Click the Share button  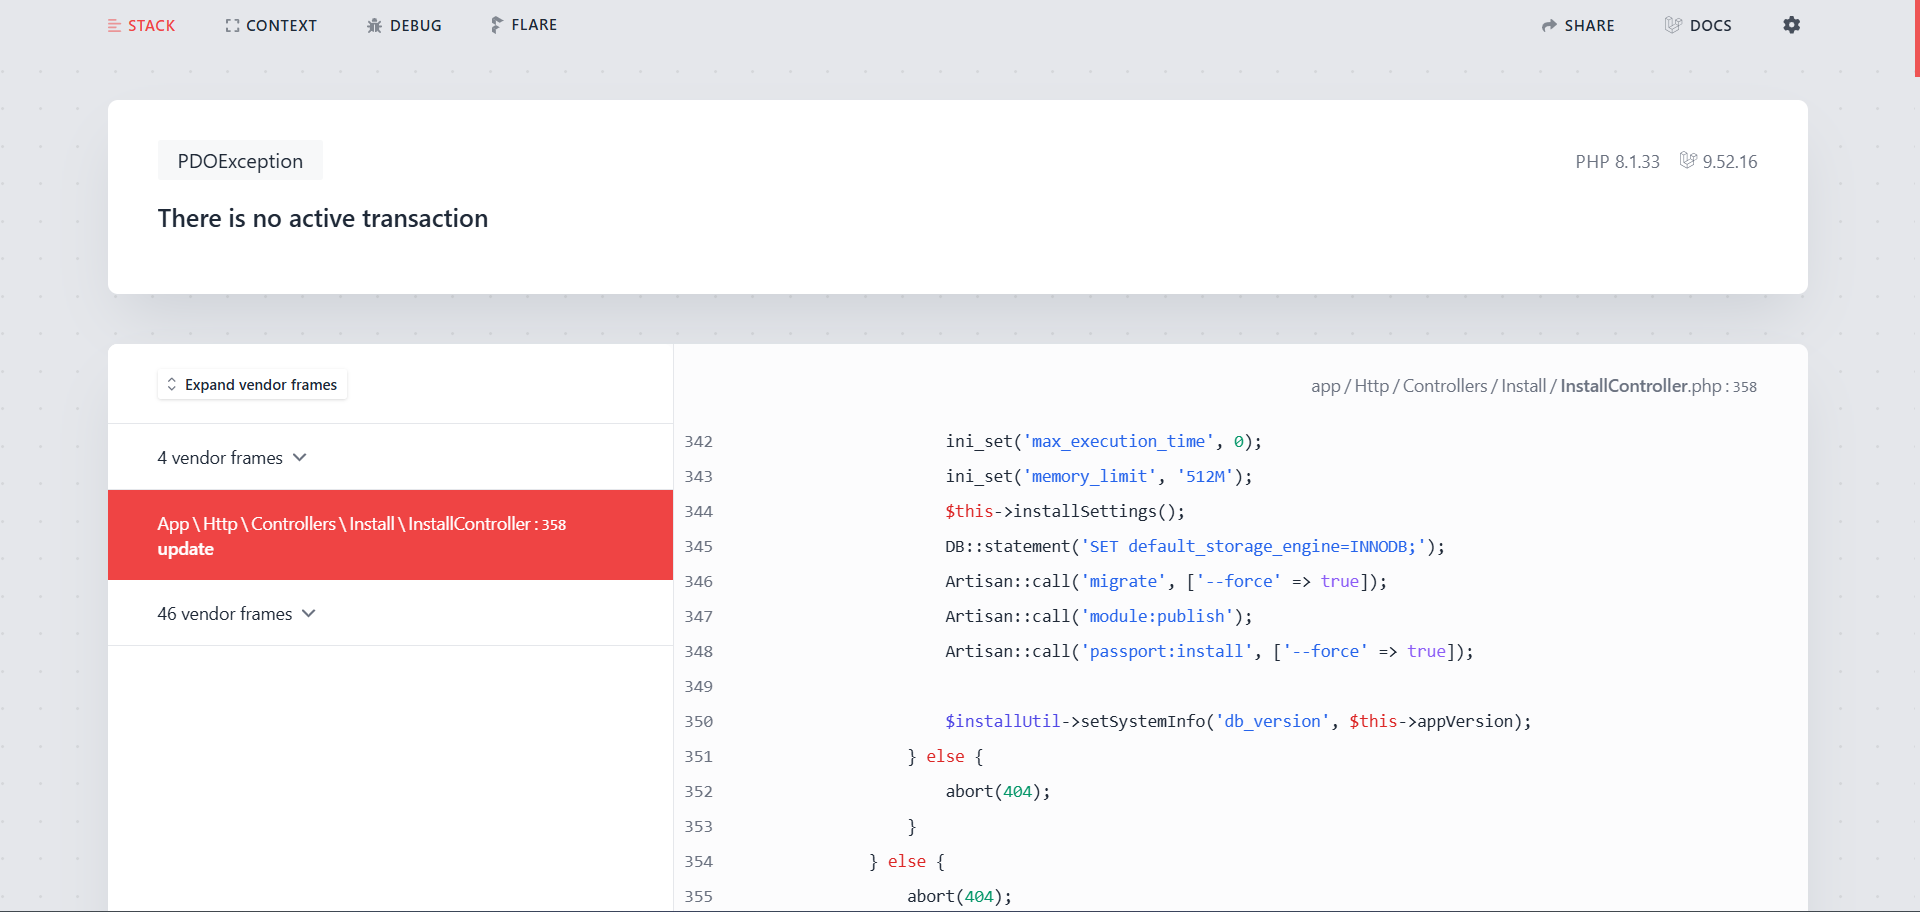(x=1578, y=26)
